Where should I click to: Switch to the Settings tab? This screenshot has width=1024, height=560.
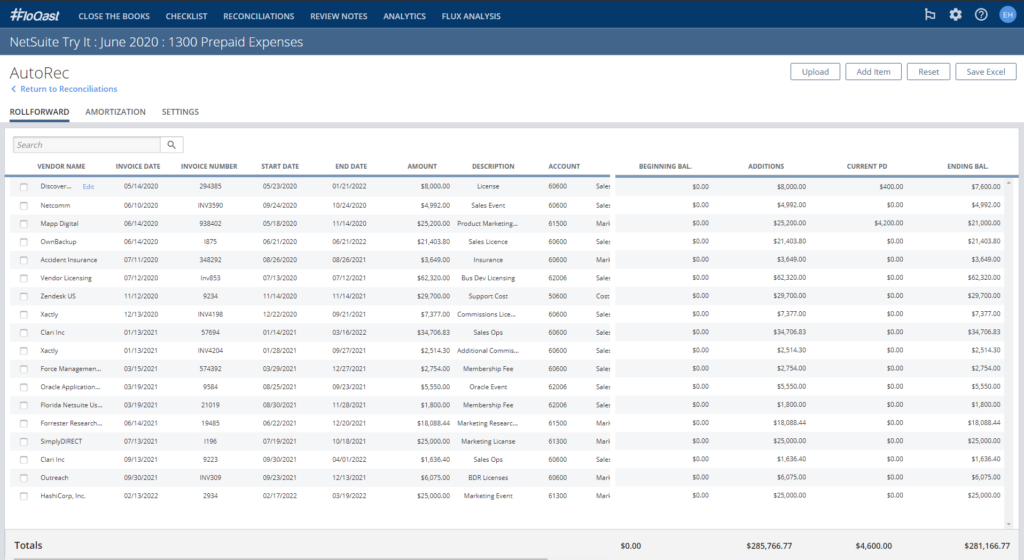(180, 112)
